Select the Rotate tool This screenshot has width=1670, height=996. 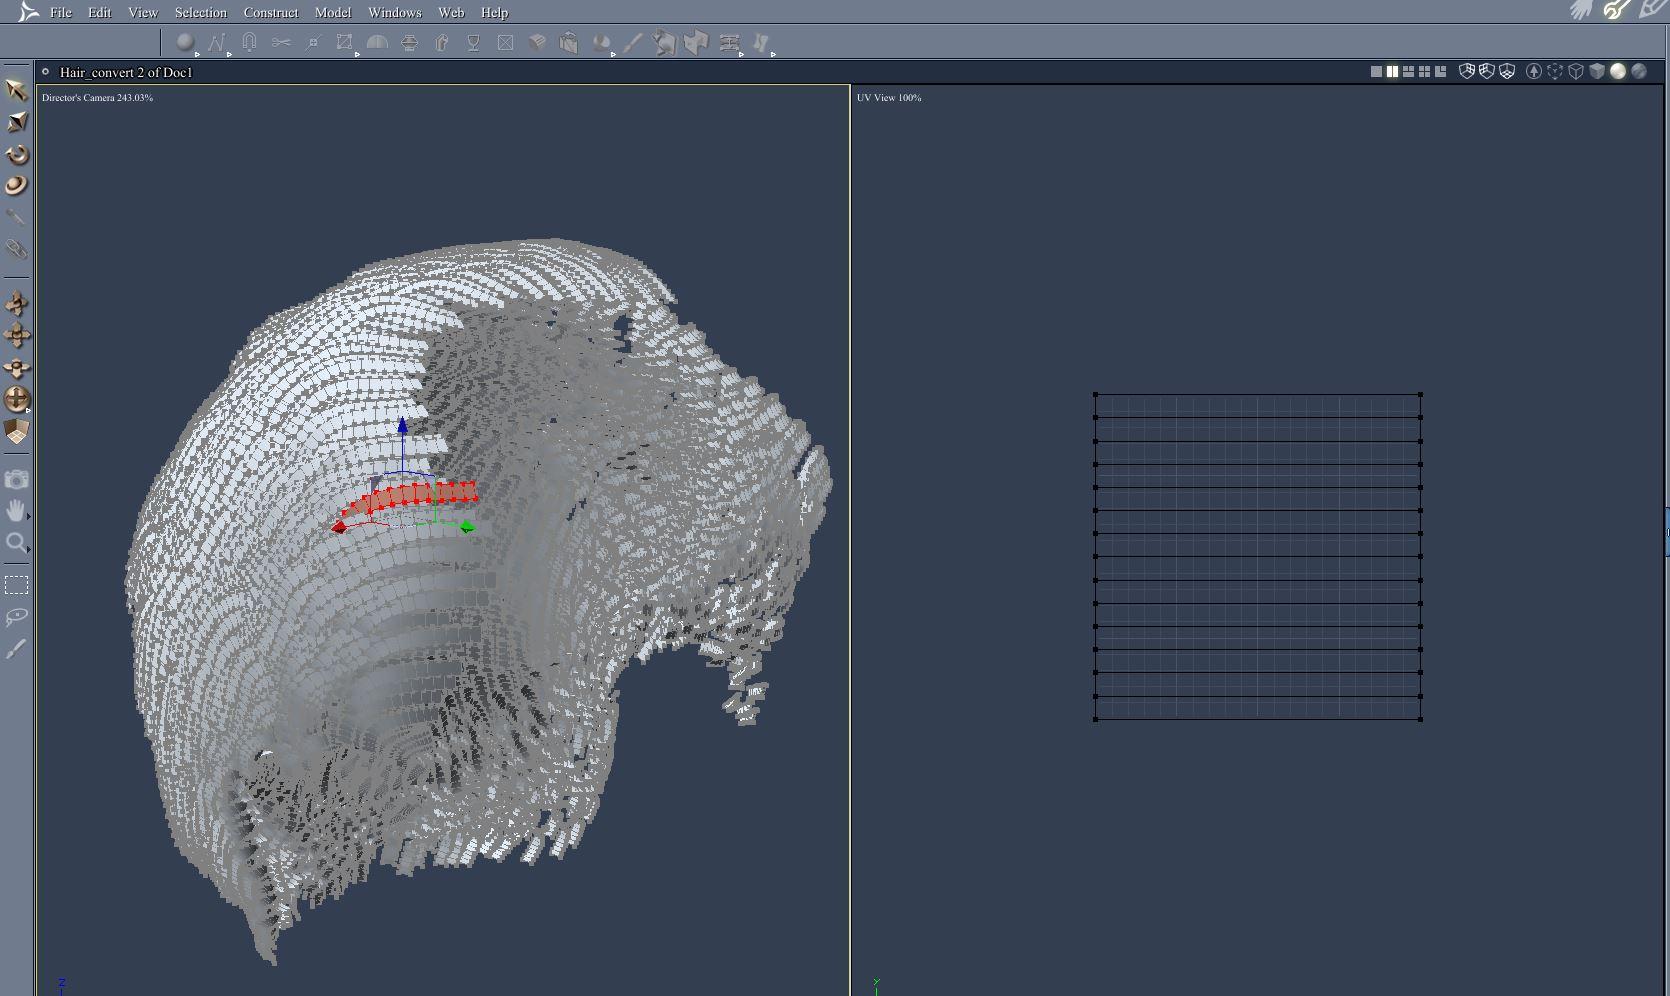(x=16, y=154)
